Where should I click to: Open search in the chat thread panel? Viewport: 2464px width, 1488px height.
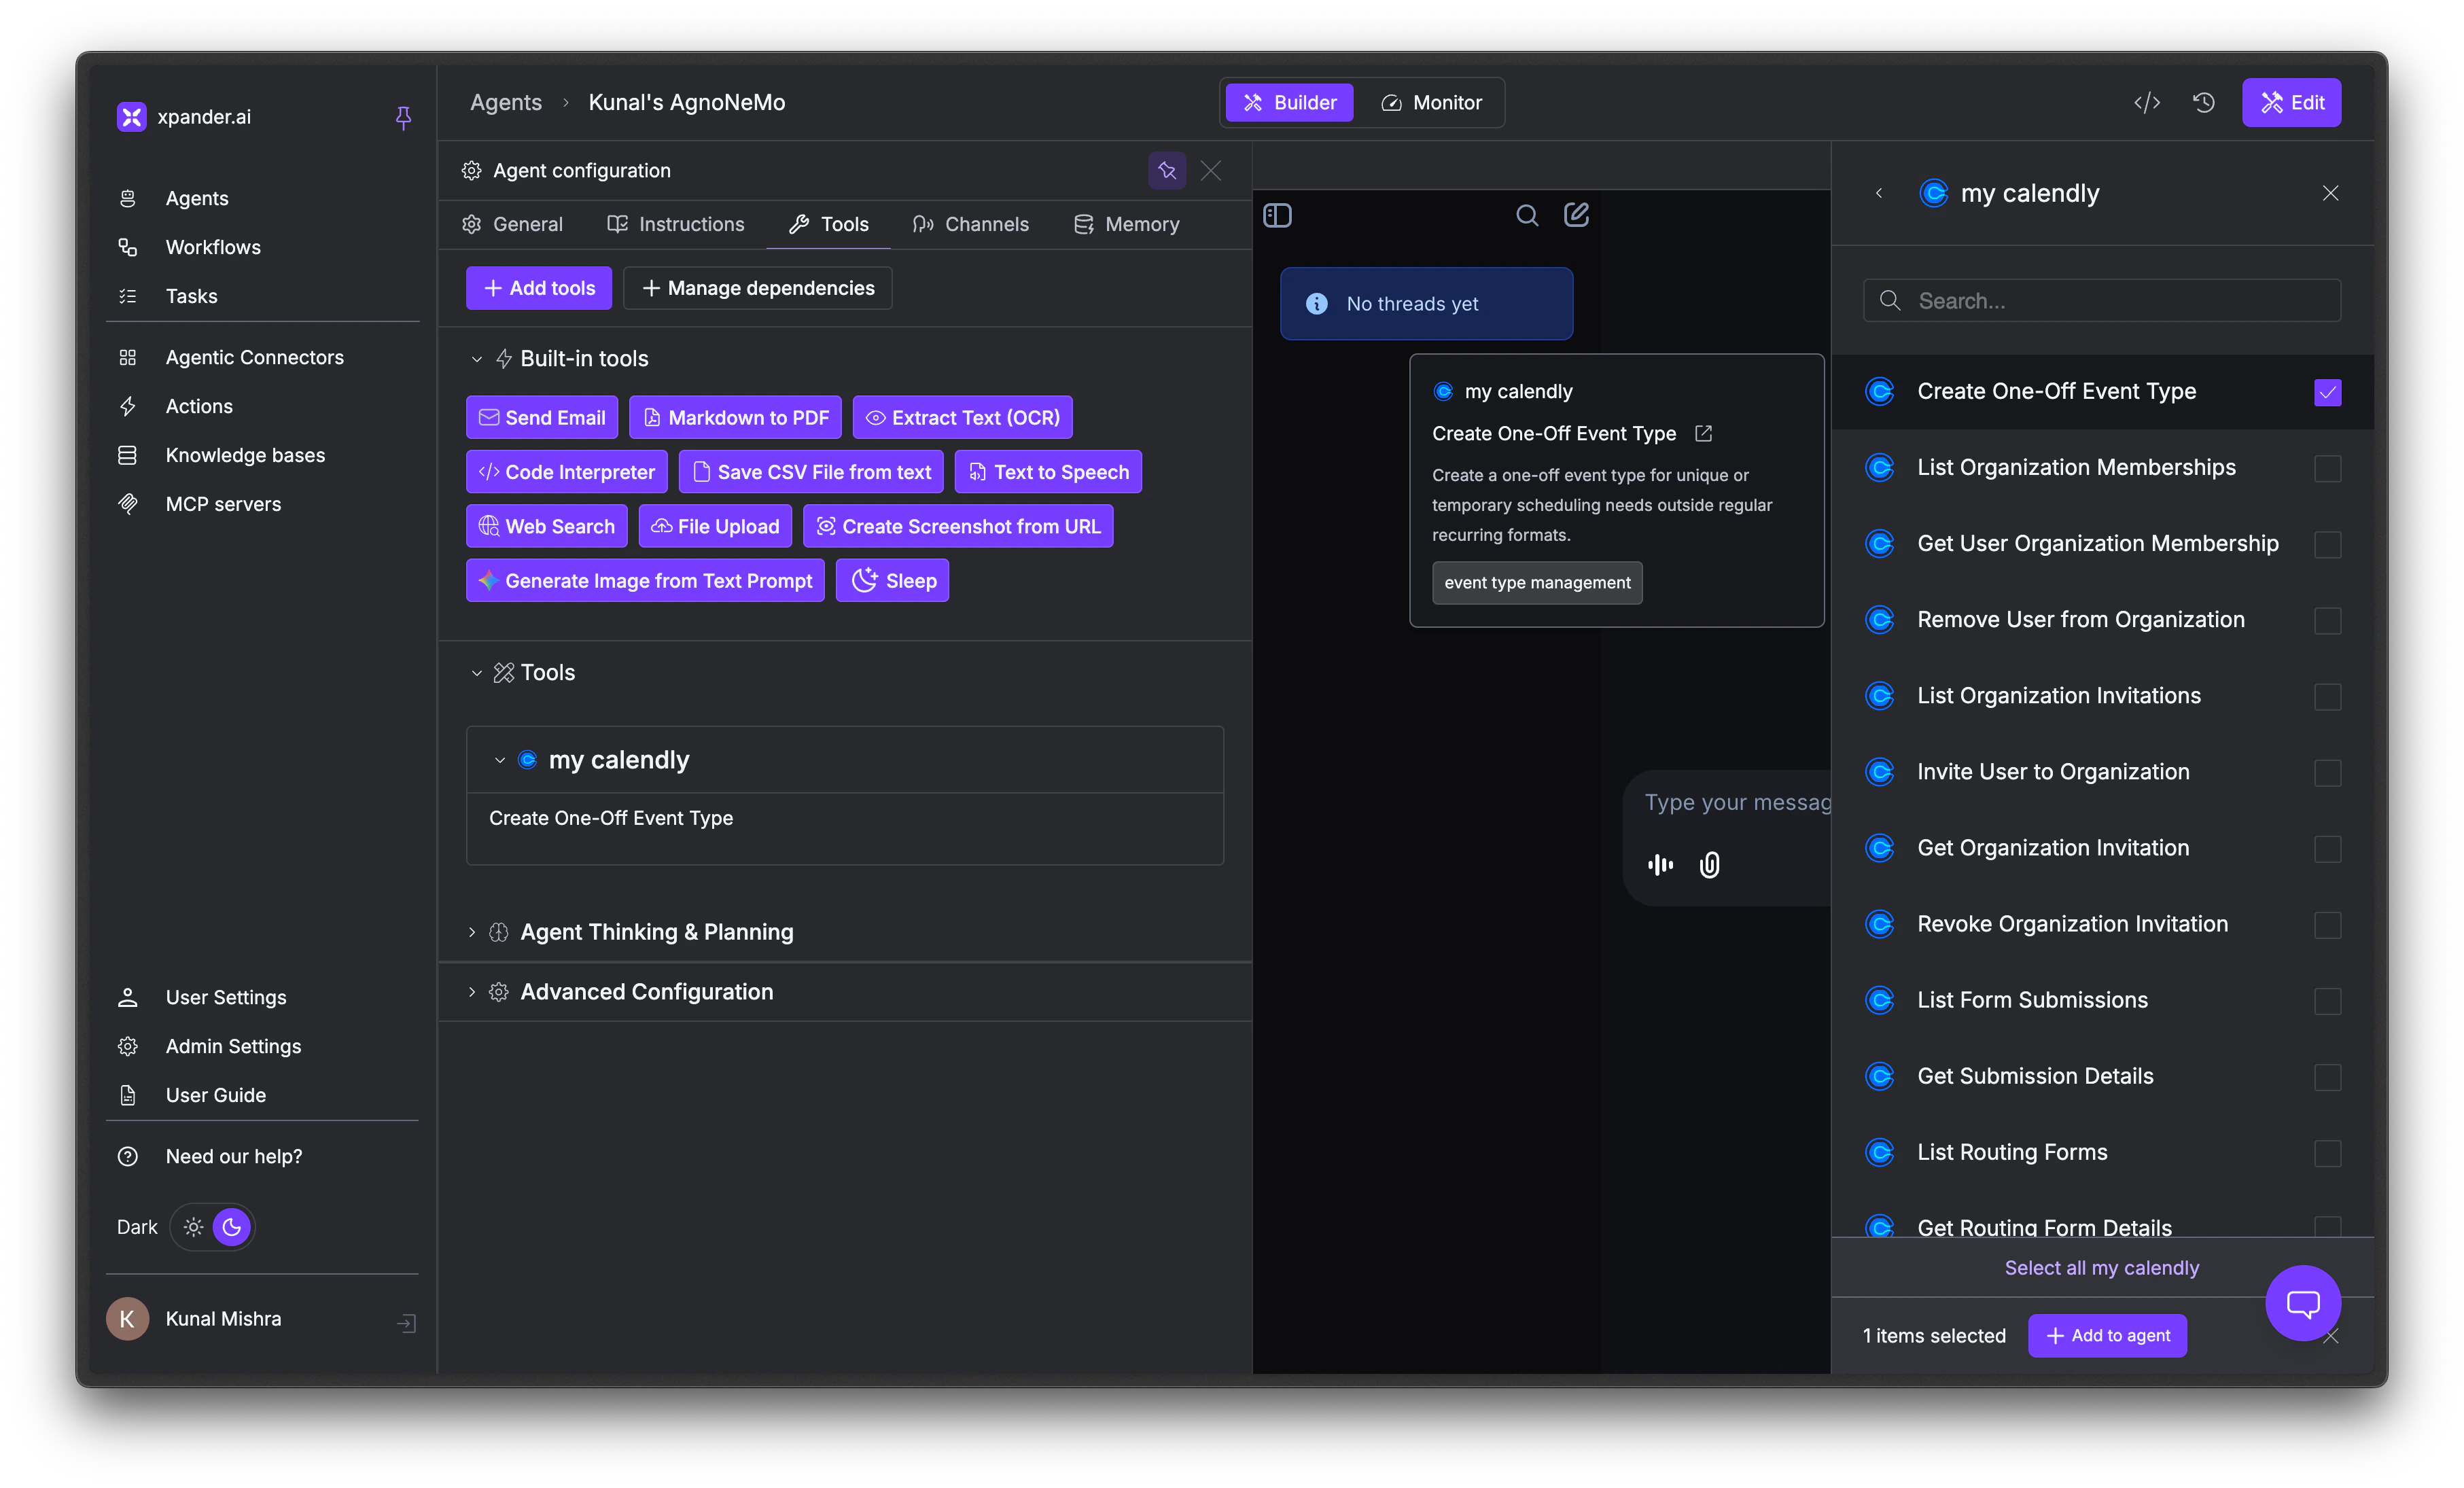point(1527,214)
